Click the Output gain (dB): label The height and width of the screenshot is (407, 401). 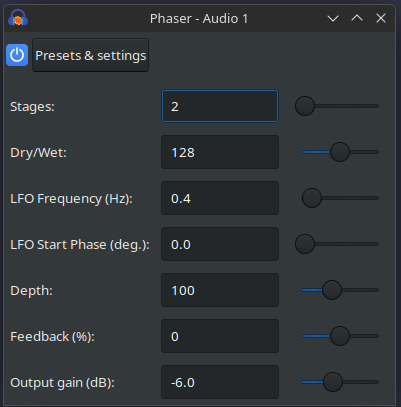62,383
